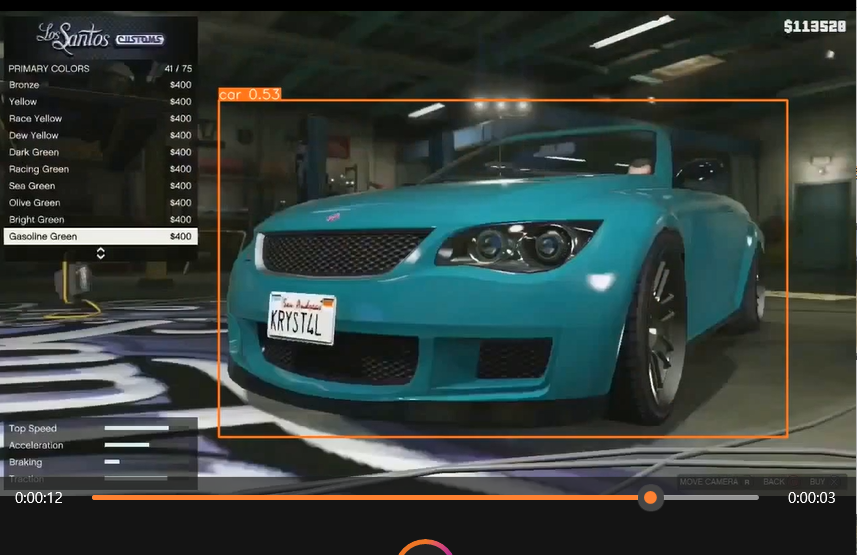Select Dark Green color option
The height and width of the screenshot is (555, 857).
(101, 153)
